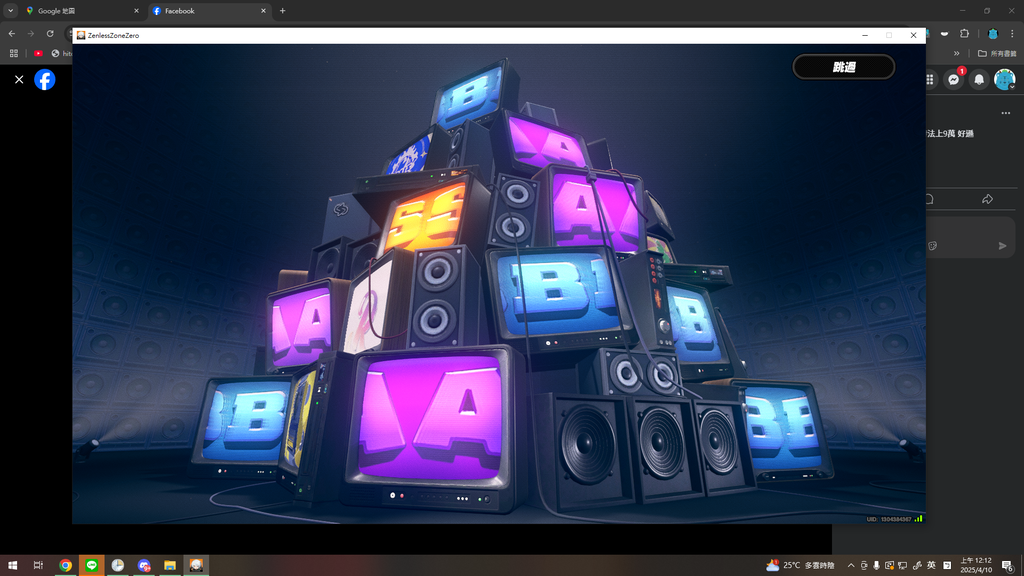
Task: Click the UID text in the game corner
Action: coord(888,519)
